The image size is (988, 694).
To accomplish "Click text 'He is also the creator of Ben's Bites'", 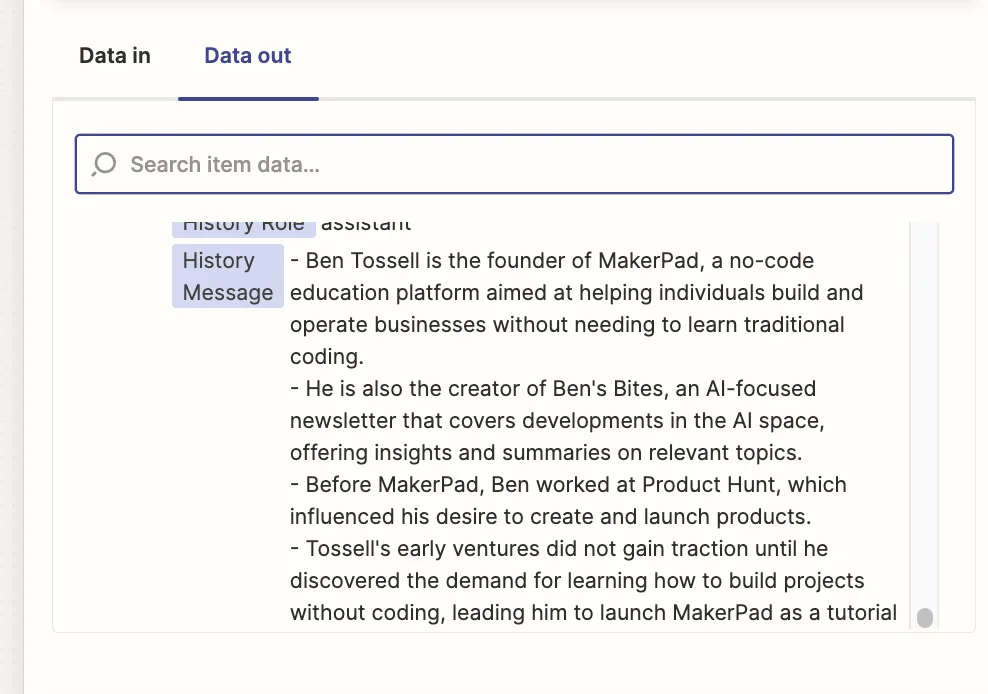I will pyautogui.click(x=484, y=388).
